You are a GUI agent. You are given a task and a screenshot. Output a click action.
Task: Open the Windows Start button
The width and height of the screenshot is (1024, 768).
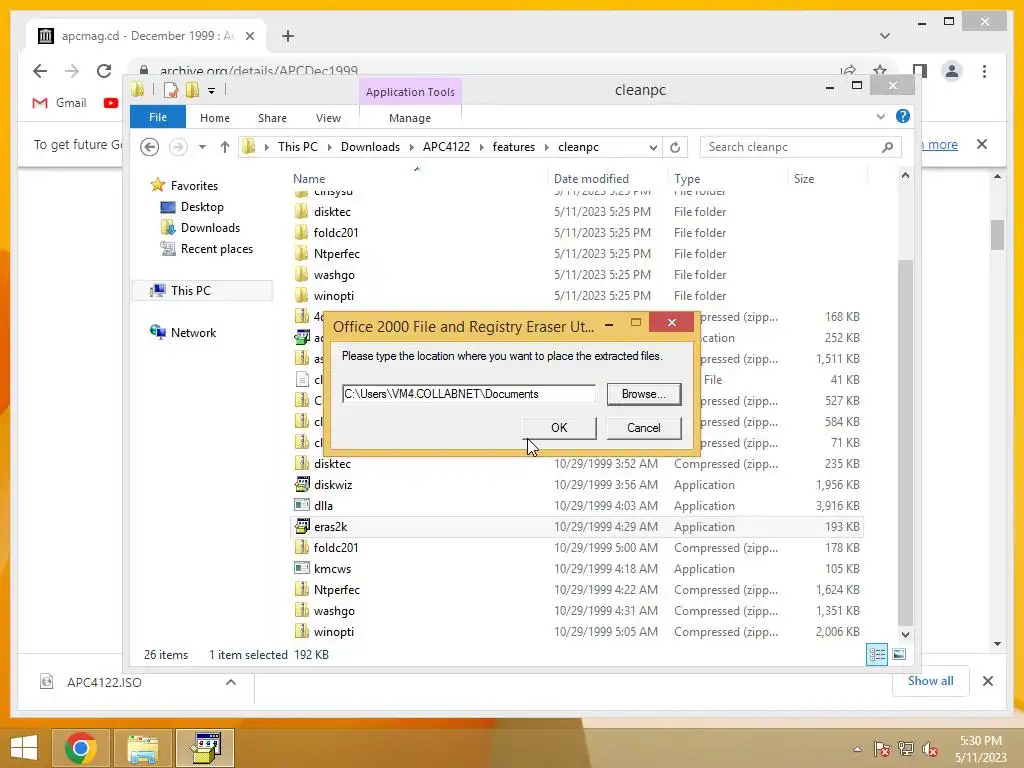pos(24,748)
